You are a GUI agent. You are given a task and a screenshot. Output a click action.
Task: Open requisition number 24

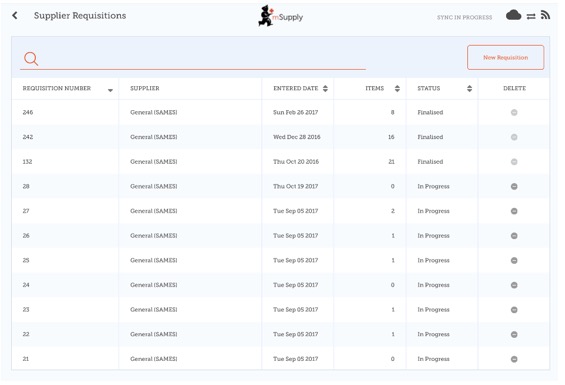pyautogui.click(x=26, y=285)
